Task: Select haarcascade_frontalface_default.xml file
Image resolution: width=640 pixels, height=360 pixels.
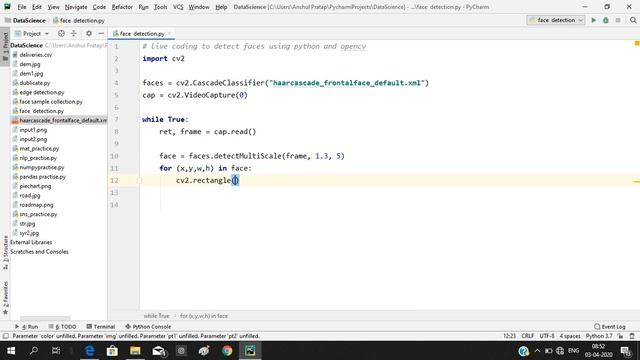Action: (63, 120)
